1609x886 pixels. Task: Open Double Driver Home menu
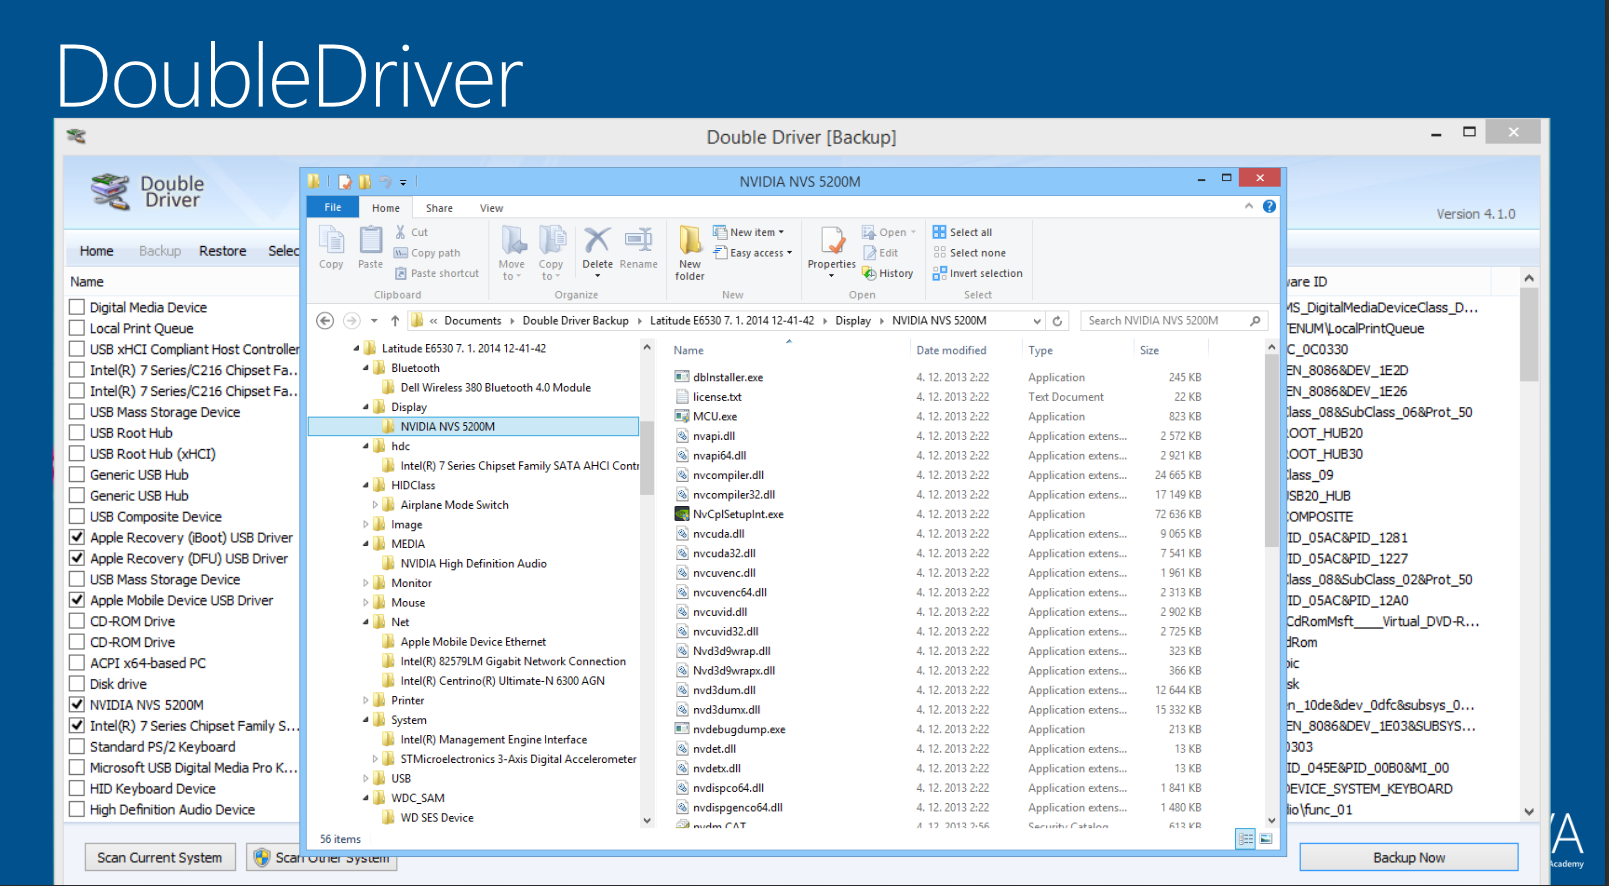pyautogui.click(x=96, y=251)
